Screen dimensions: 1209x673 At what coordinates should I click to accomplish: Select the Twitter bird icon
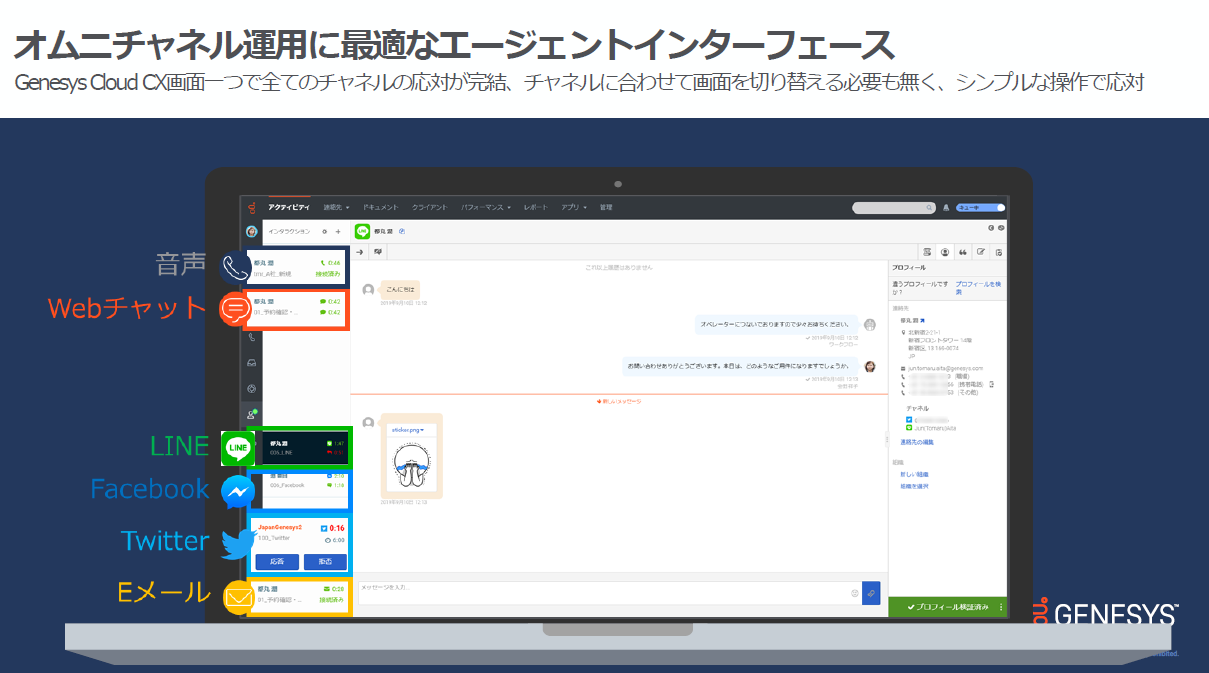(237, 541)
